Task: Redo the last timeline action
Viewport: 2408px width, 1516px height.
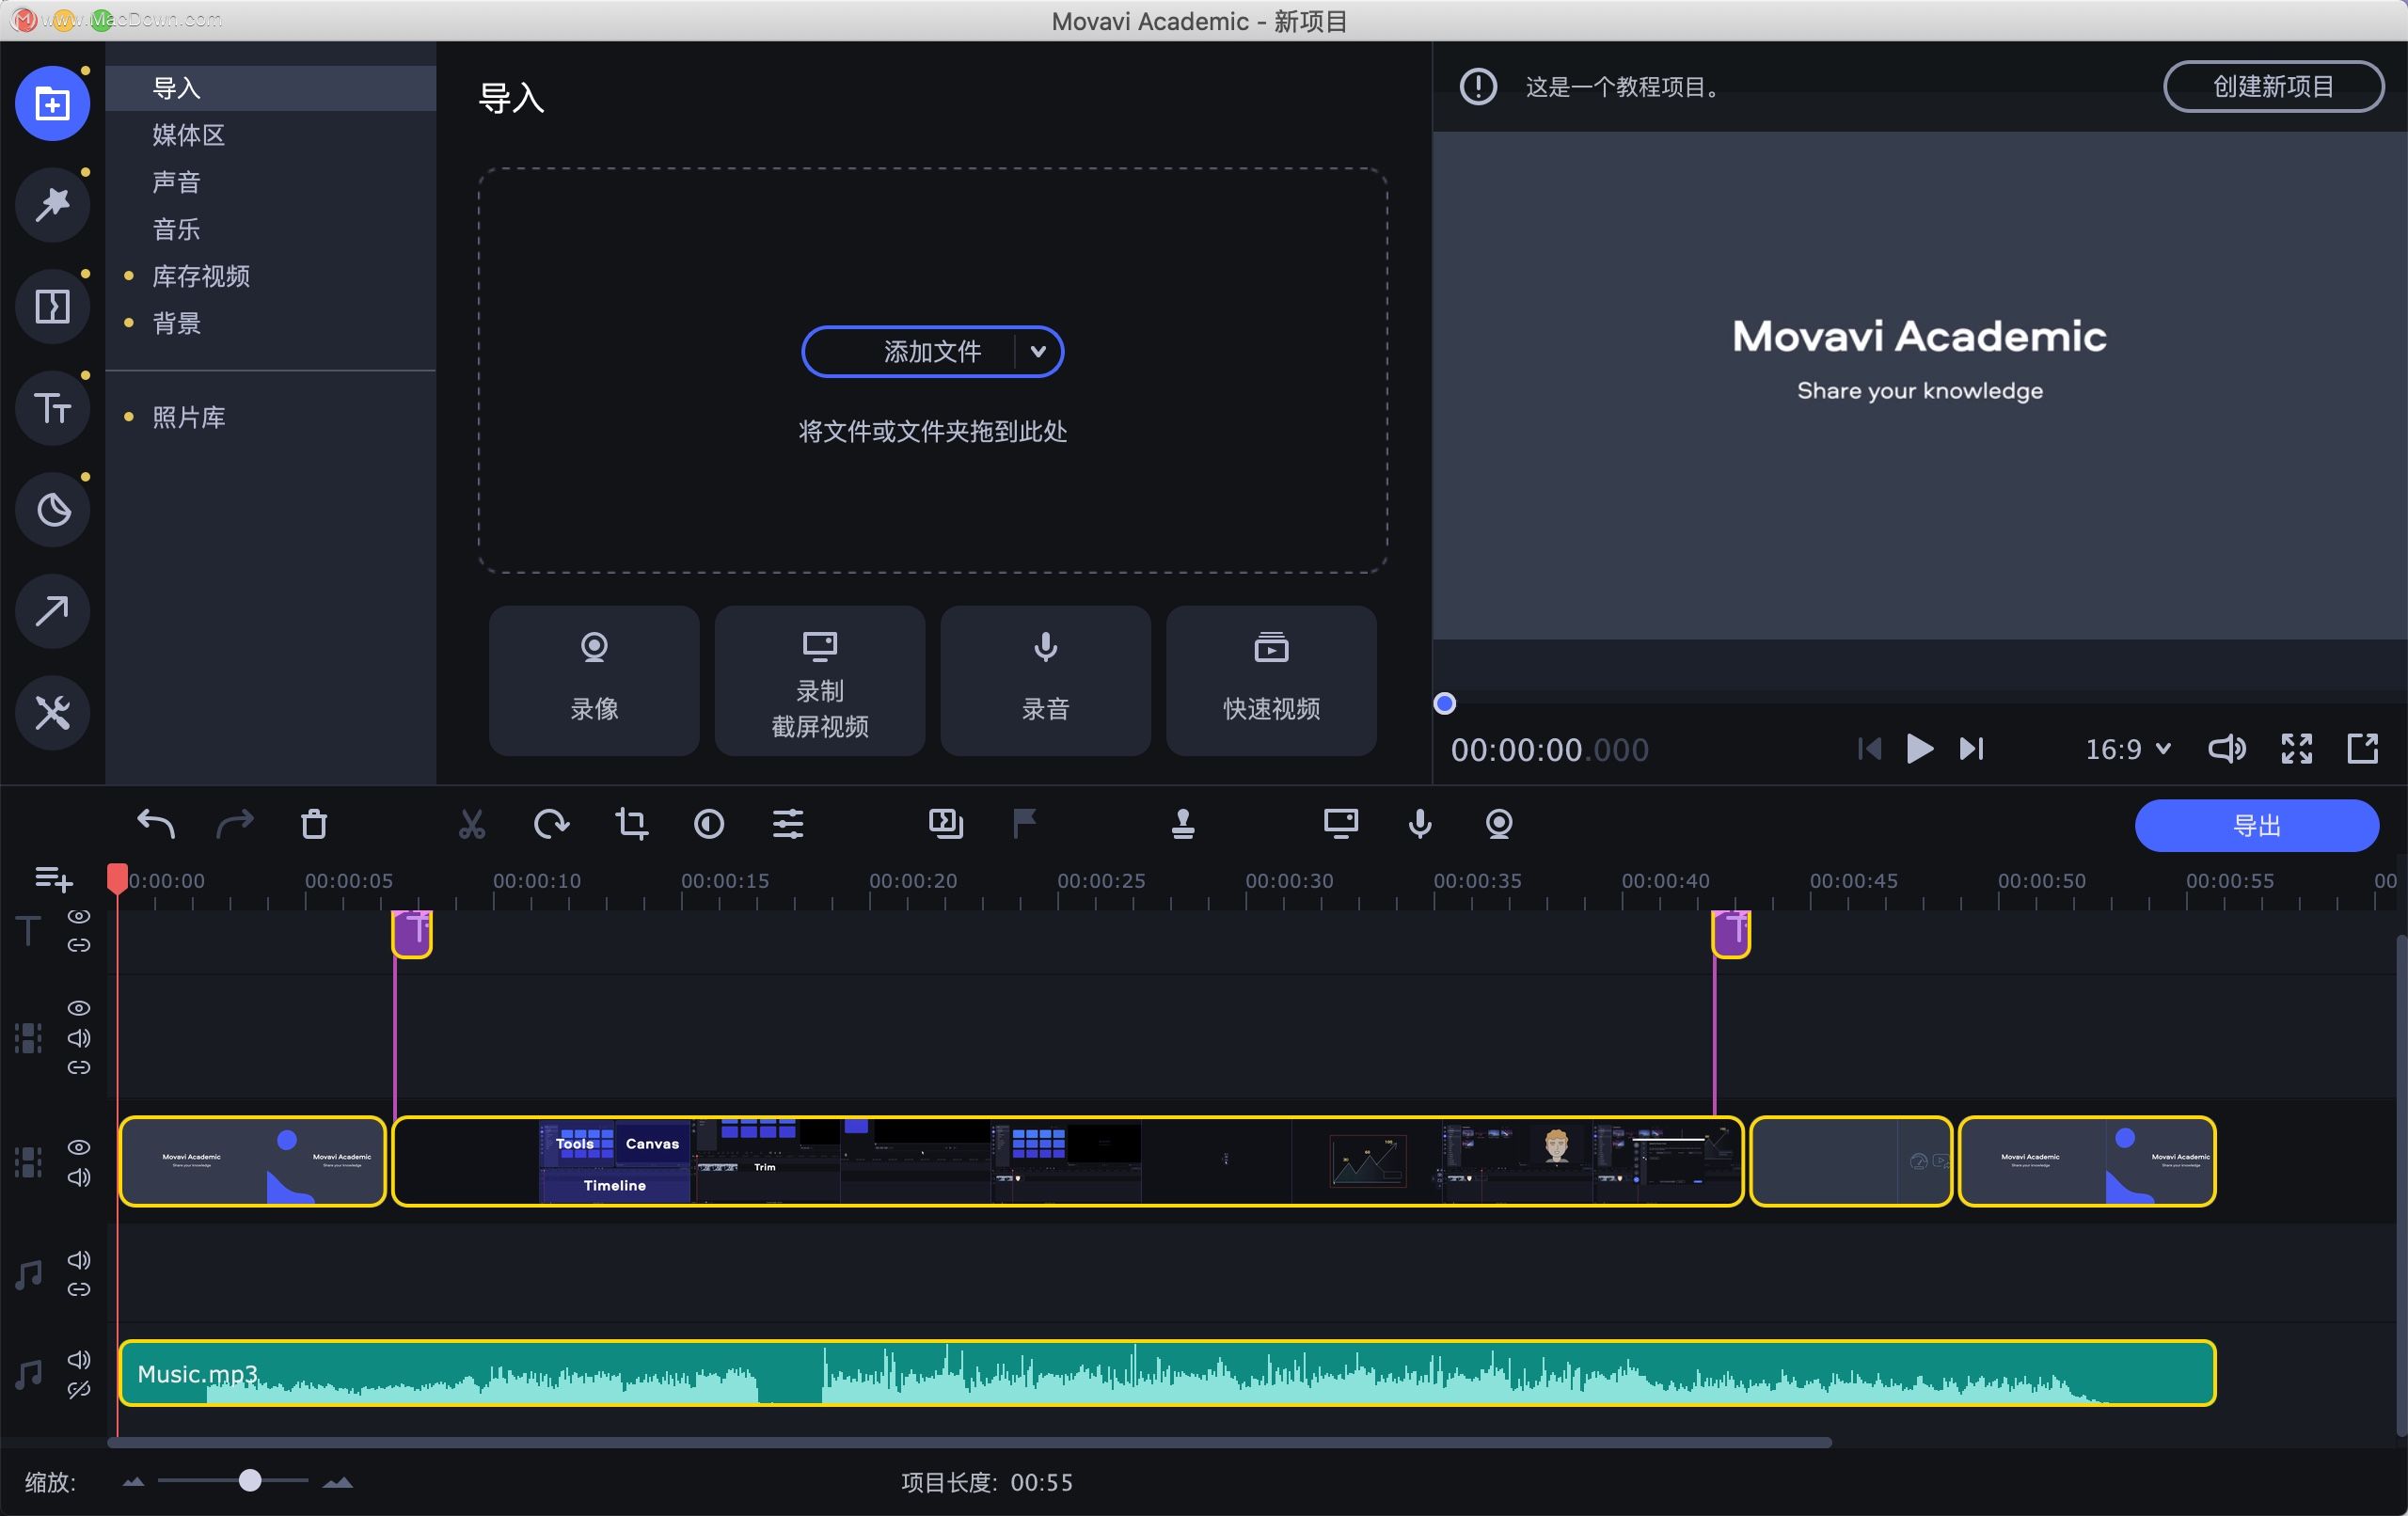Action: [235, 824]
